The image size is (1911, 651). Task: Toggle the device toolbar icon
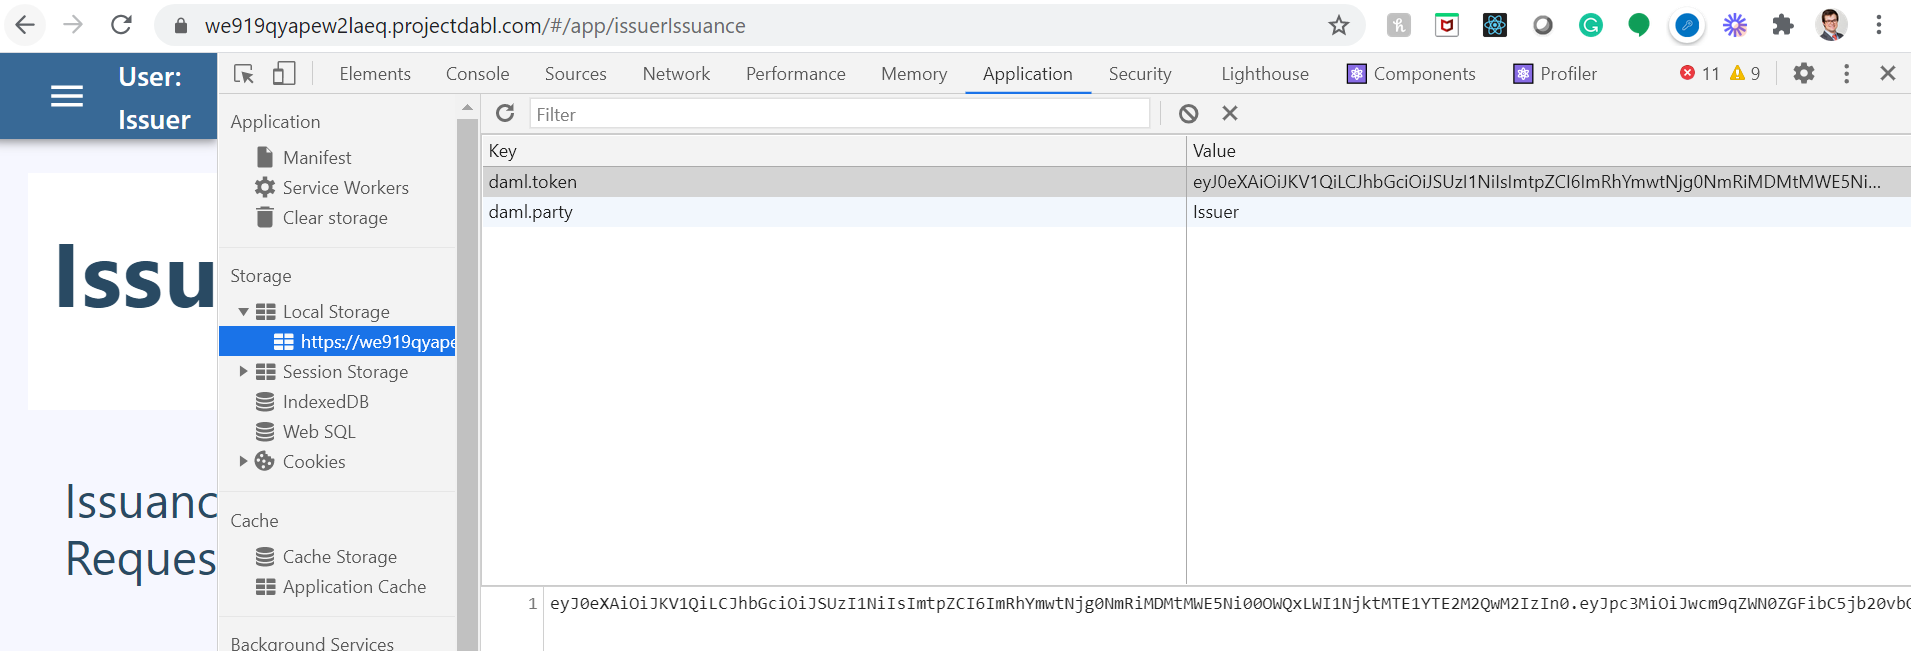284,74
